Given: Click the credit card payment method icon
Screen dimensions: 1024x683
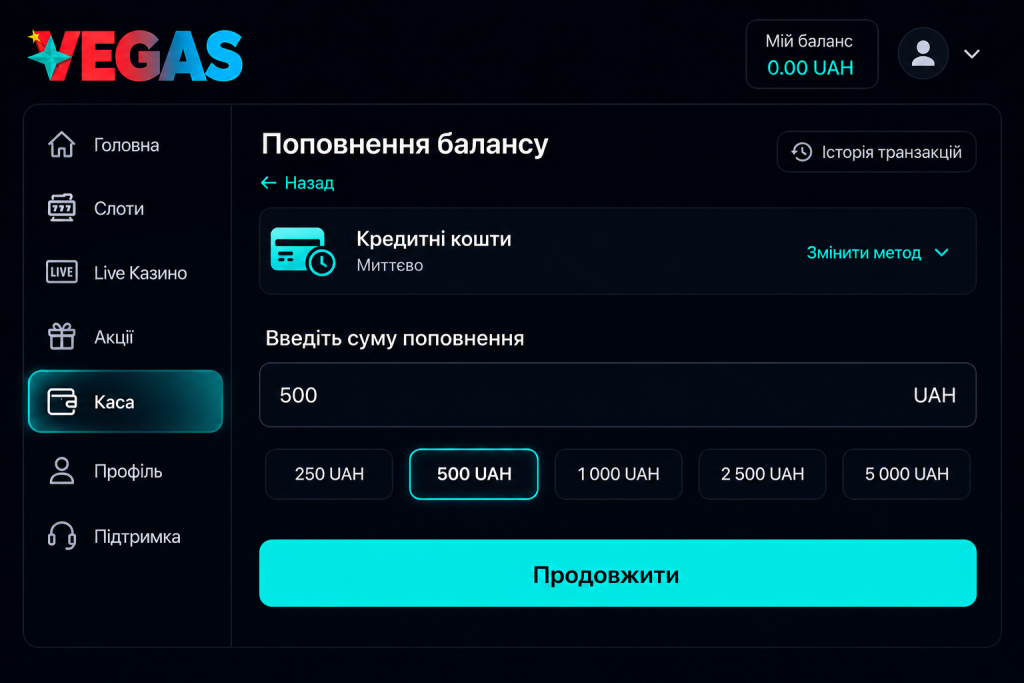Looking at the screenshot, I should (x=303, y=251).
